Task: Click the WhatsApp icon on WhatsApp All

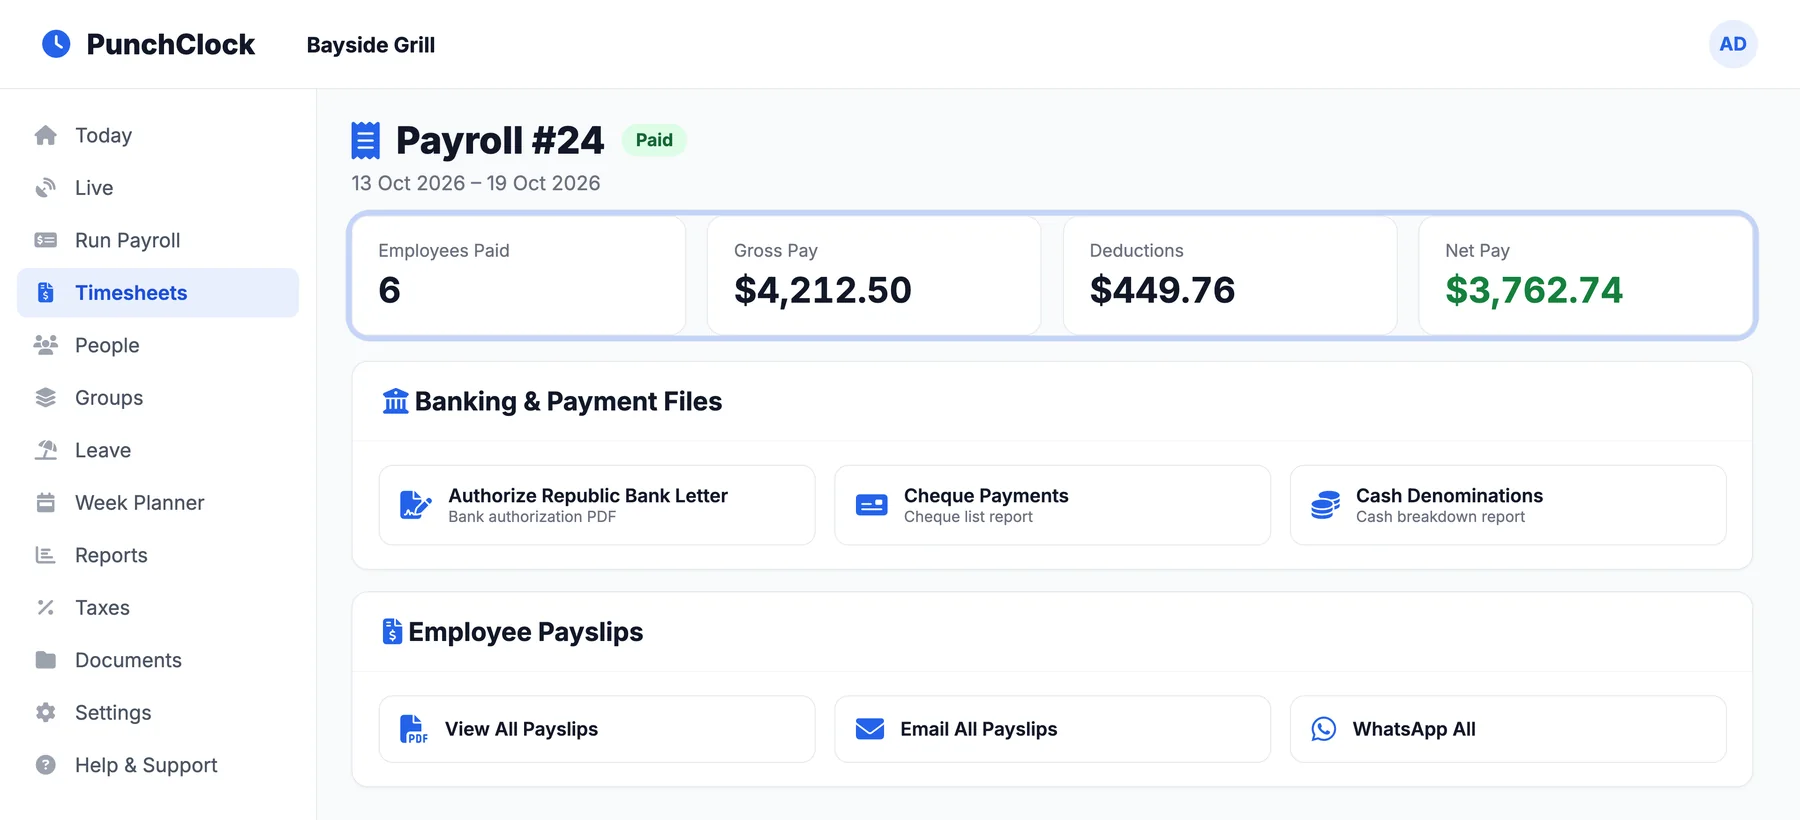Action: (1324, 729)
